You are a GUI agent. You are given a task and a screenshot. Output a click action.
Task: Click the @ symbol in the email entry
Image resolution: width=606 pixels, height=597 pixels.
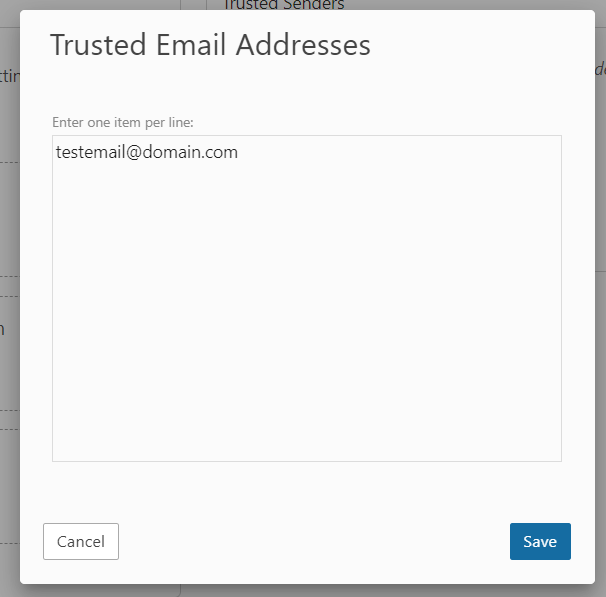134,153
